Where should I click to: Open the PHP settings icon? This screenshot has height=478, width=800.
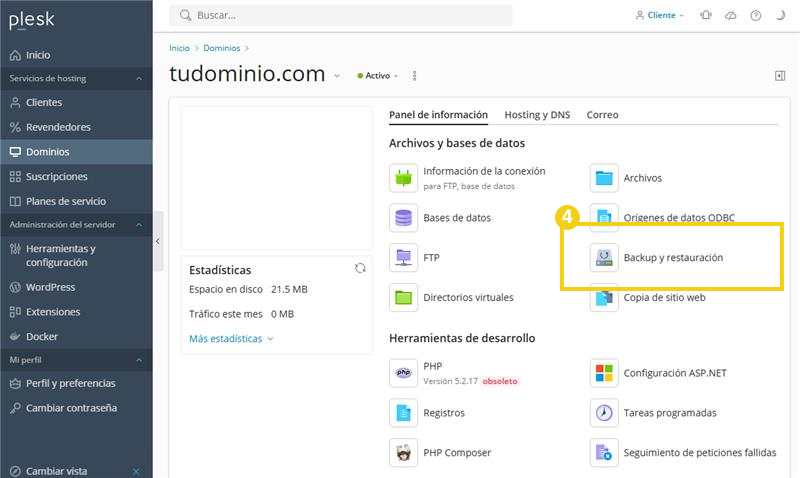point(403,373)
